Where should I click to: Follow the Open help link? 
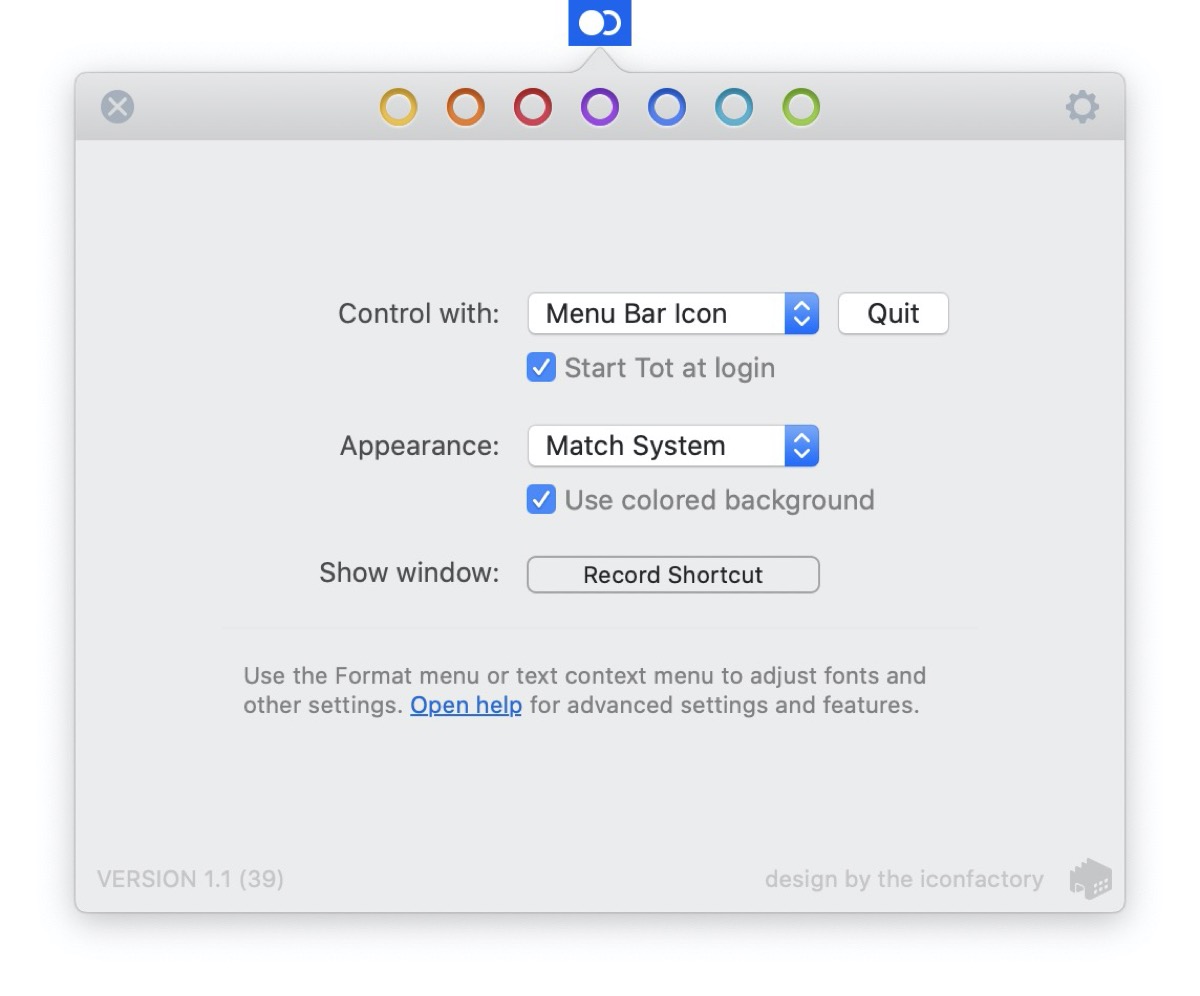click(x=466, y=705)
